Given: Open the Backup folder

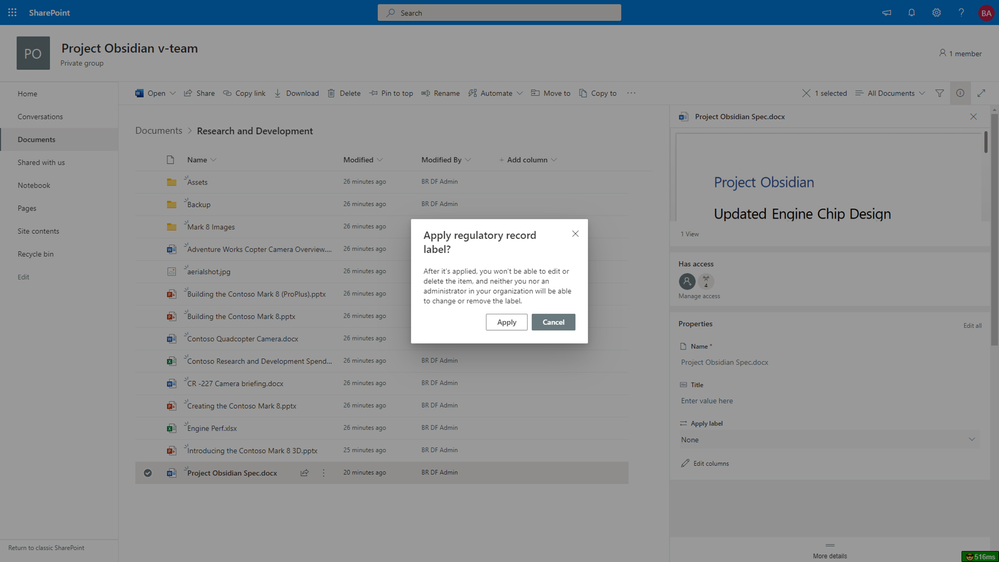Looking at the screenshot, I should (x=199, y=205).
